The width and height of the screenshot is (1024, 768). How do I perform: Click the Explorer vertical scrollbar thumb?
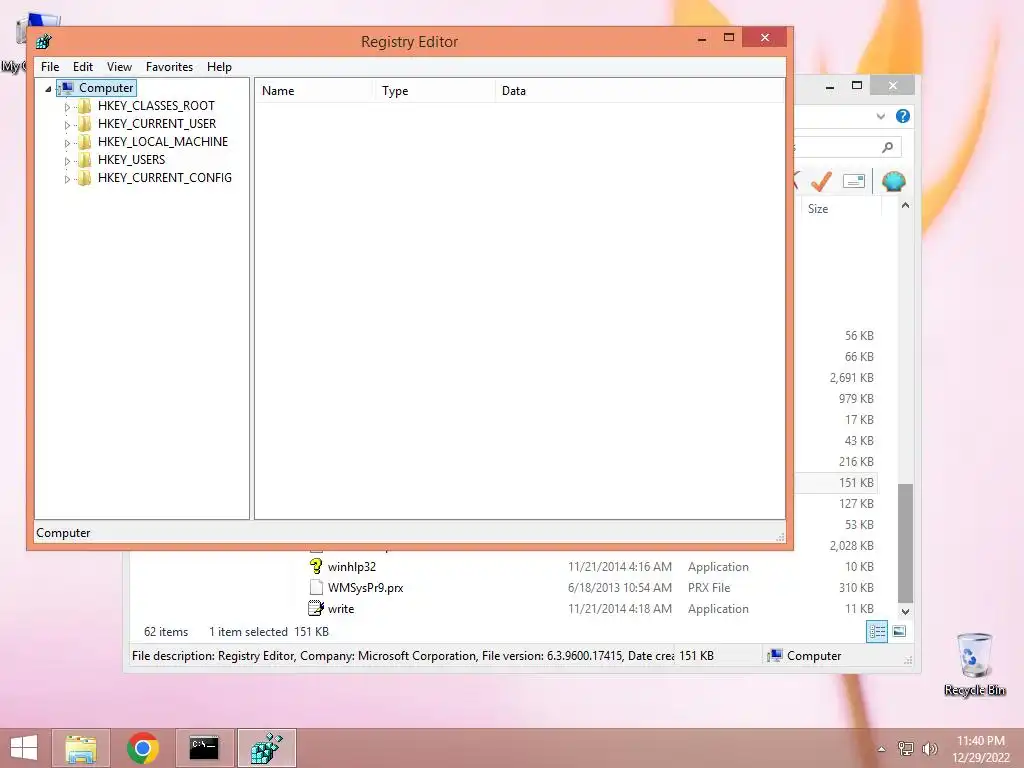(x=905, y=543)
